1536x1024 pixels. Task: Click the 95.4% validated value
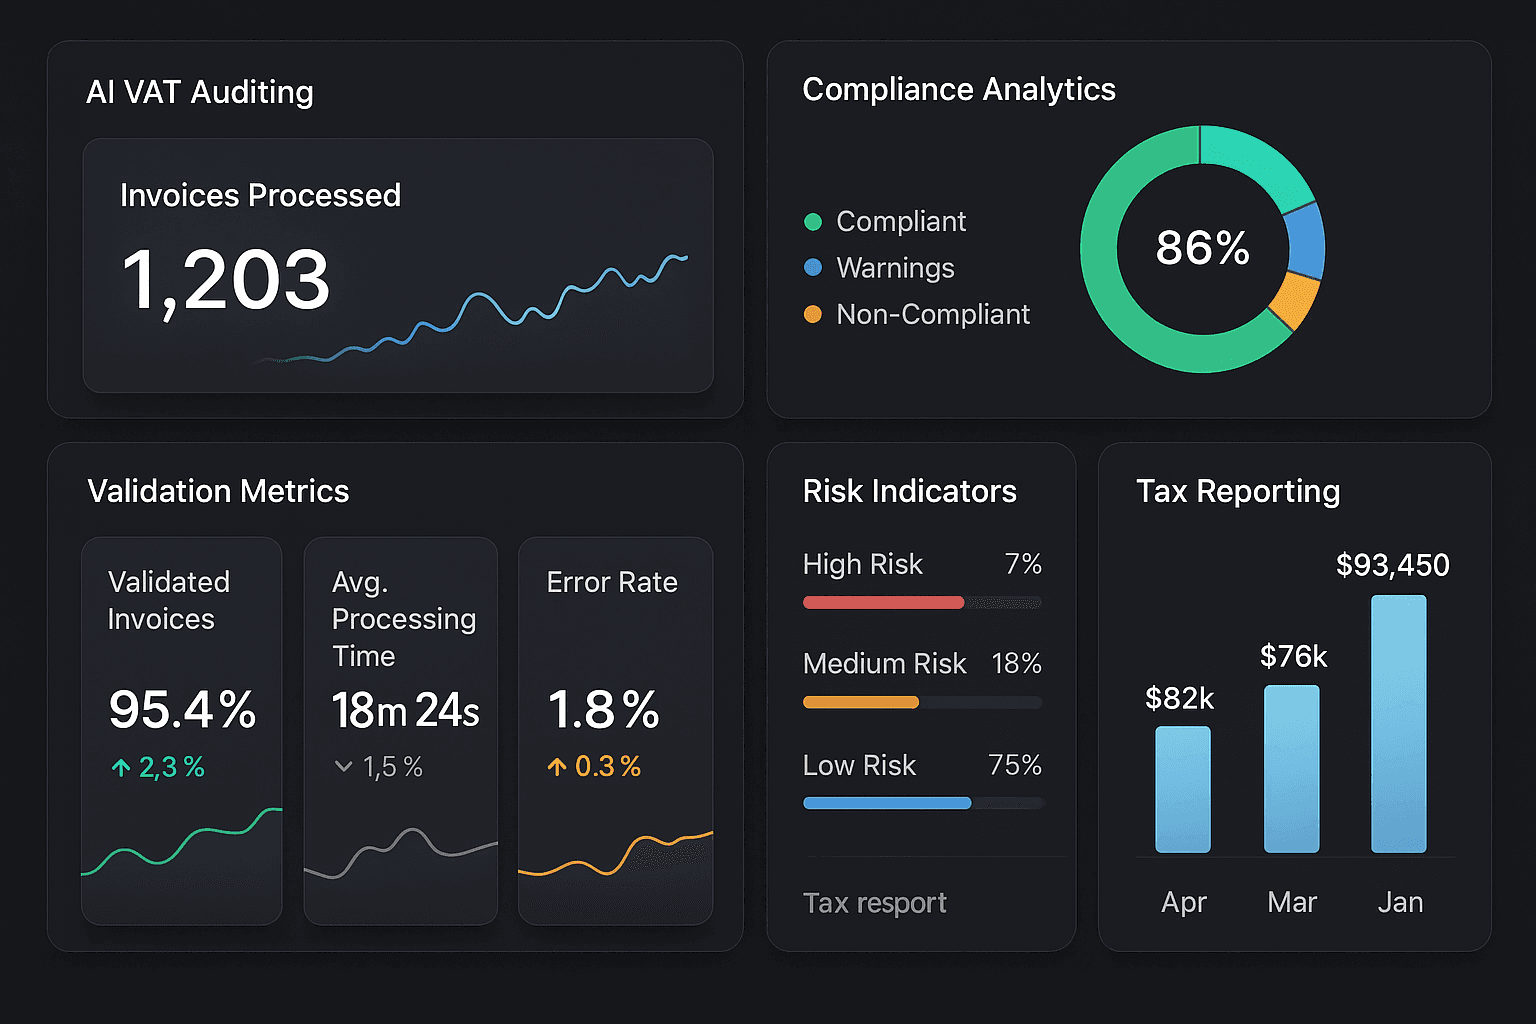(182, 710)
